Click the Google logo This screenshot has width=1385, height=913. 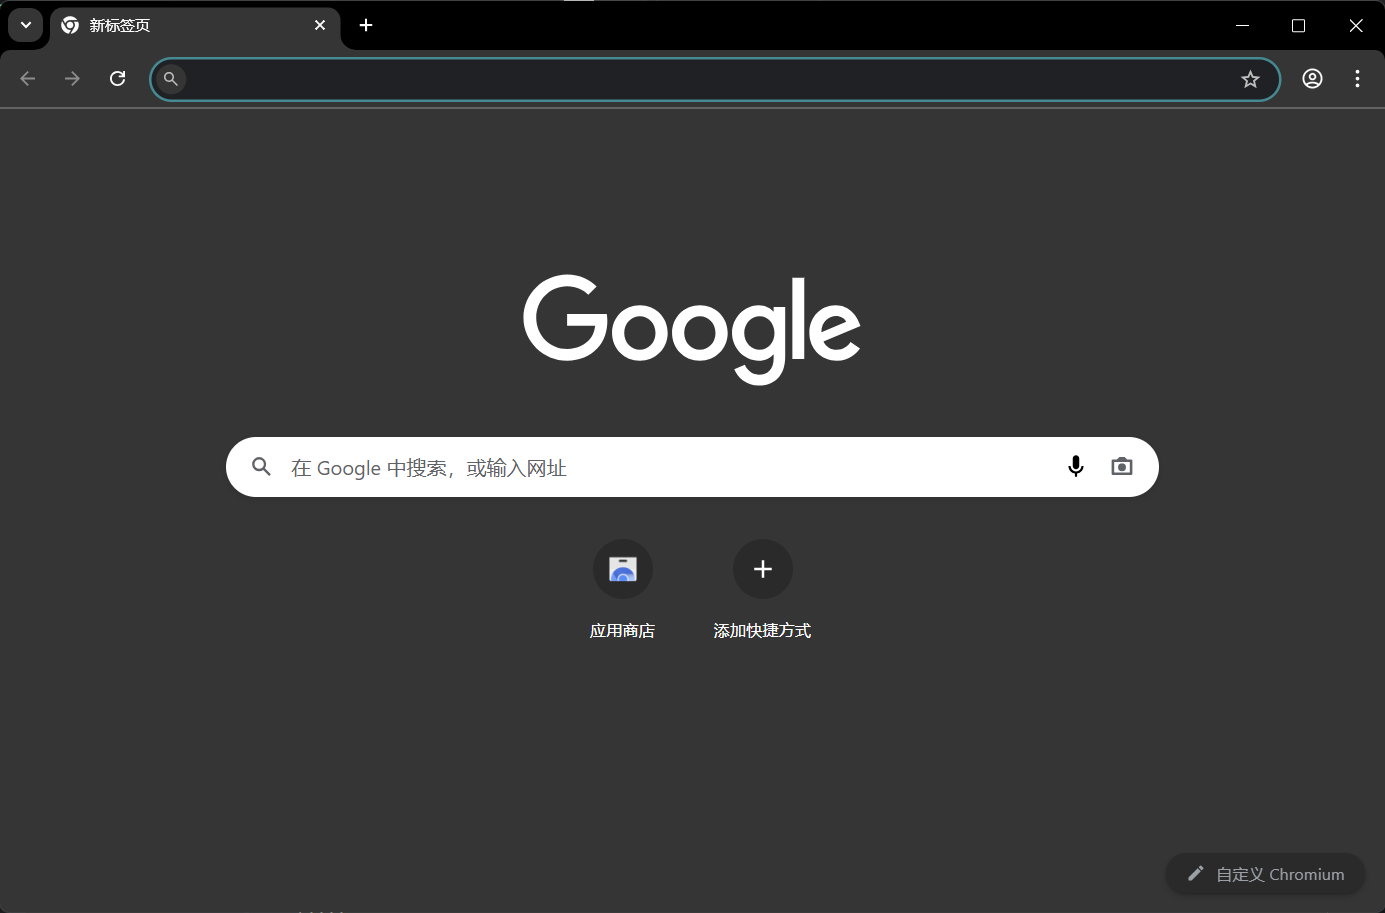coord(692,328)
